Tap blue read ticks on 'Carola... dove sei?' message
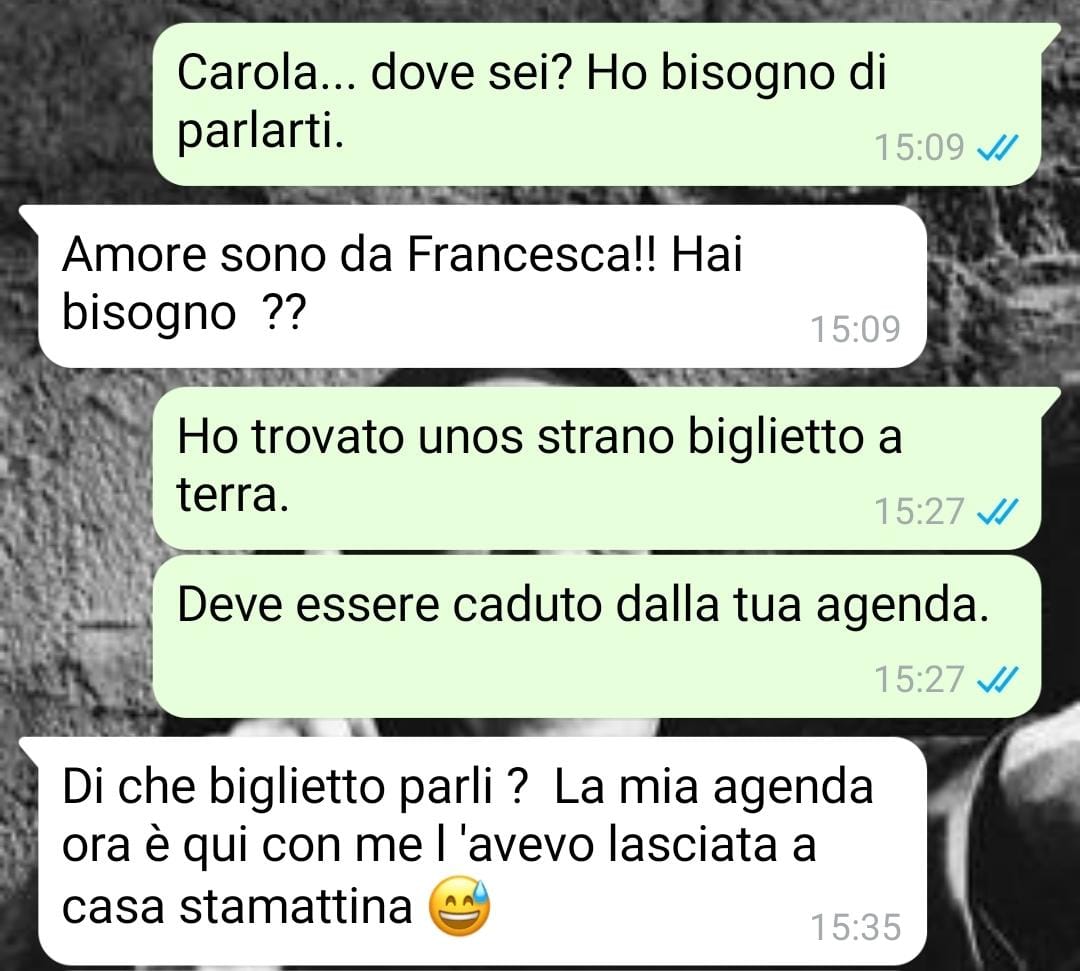 click(997, 147)
